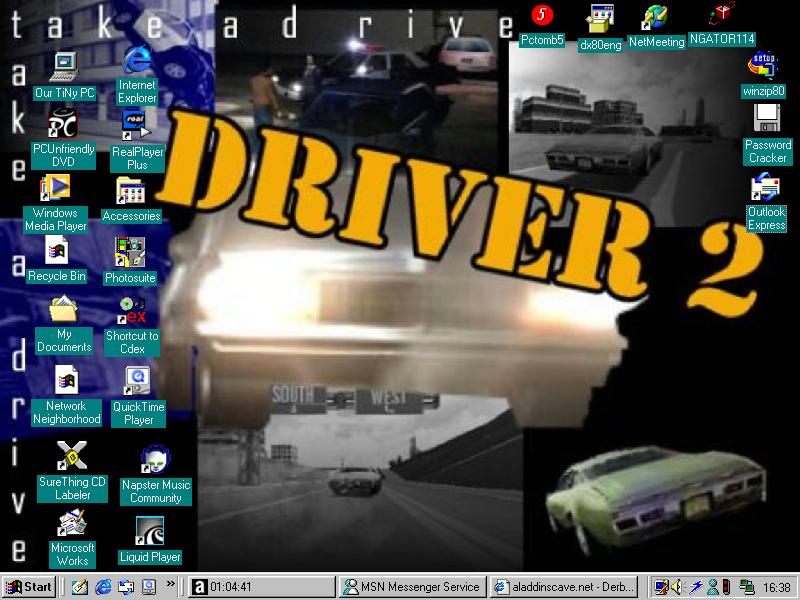Open Outlook Express desktop shortcut
The height and width of the screenshot is (600, 800).
pos(766,188)
